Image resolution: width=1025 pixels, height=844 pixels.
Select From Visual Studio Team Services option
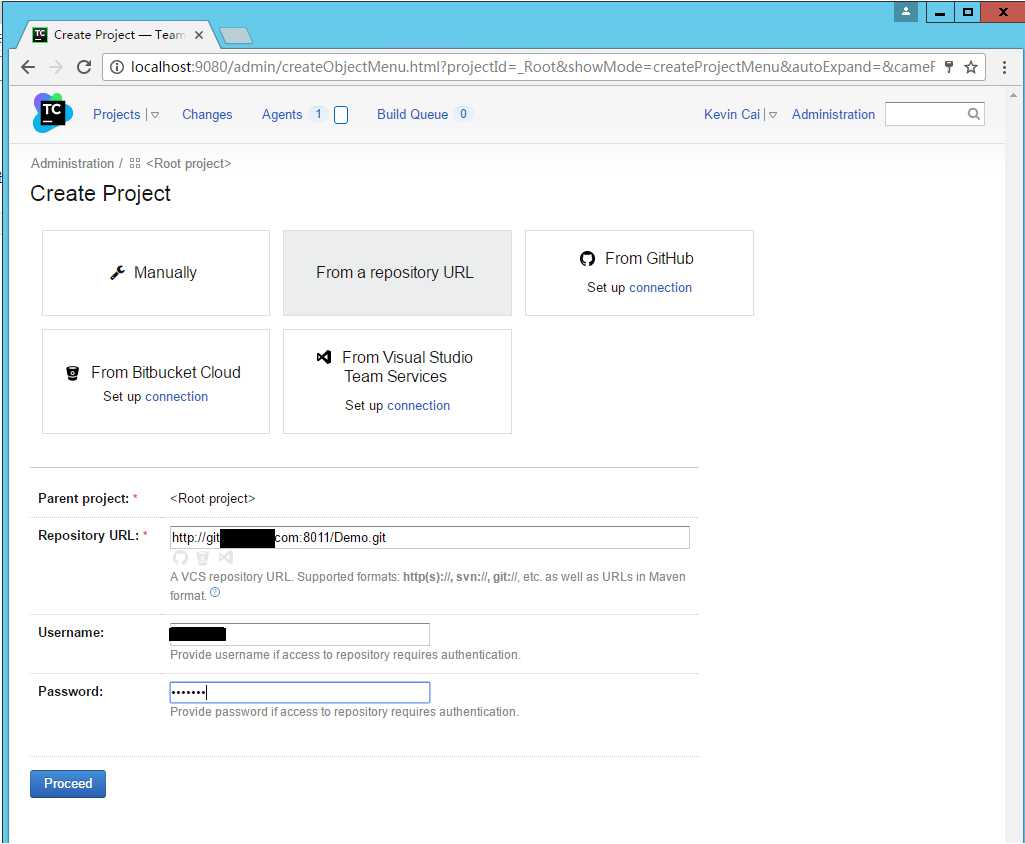(397, 381)
